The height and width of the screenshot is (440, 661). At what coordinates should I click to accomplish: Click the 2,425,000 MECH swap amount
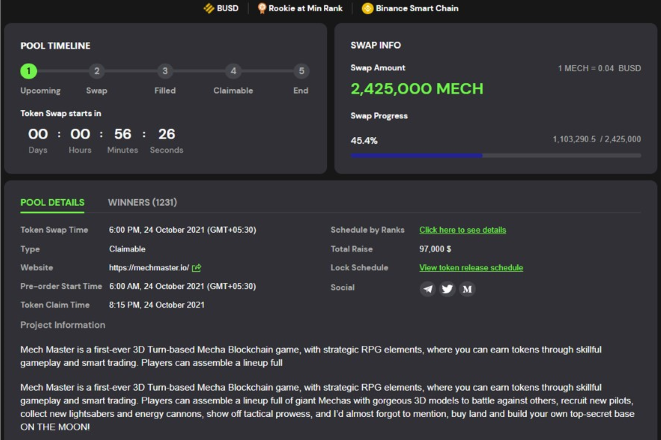(417, 89)
